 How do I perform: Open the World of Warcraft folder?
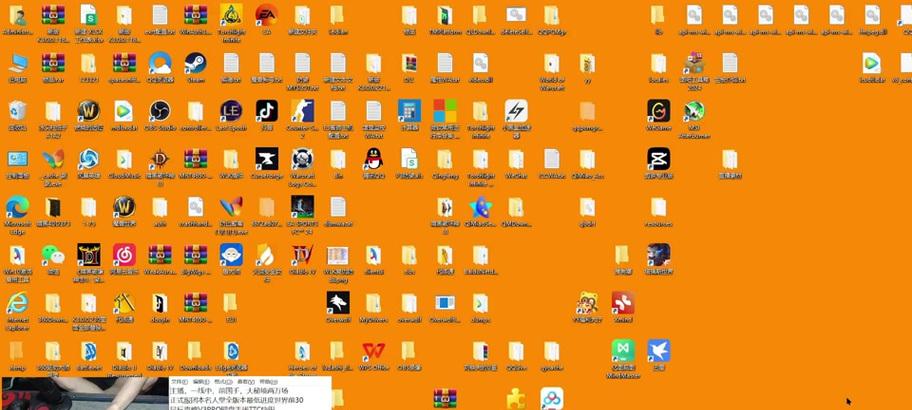551,63
